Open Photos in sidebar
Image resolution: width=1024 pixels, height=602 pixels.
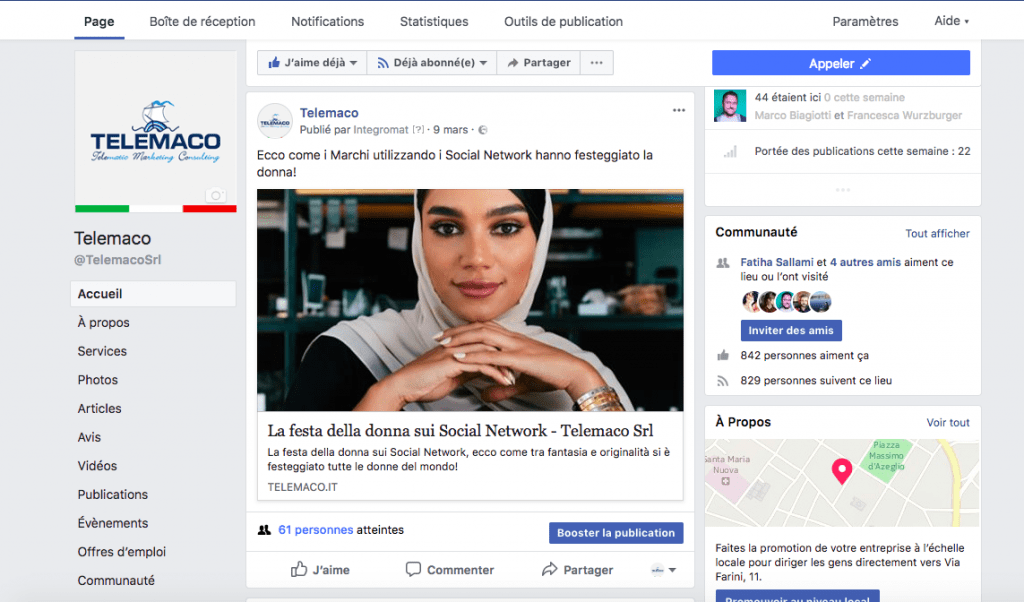(x=98, y=380)
